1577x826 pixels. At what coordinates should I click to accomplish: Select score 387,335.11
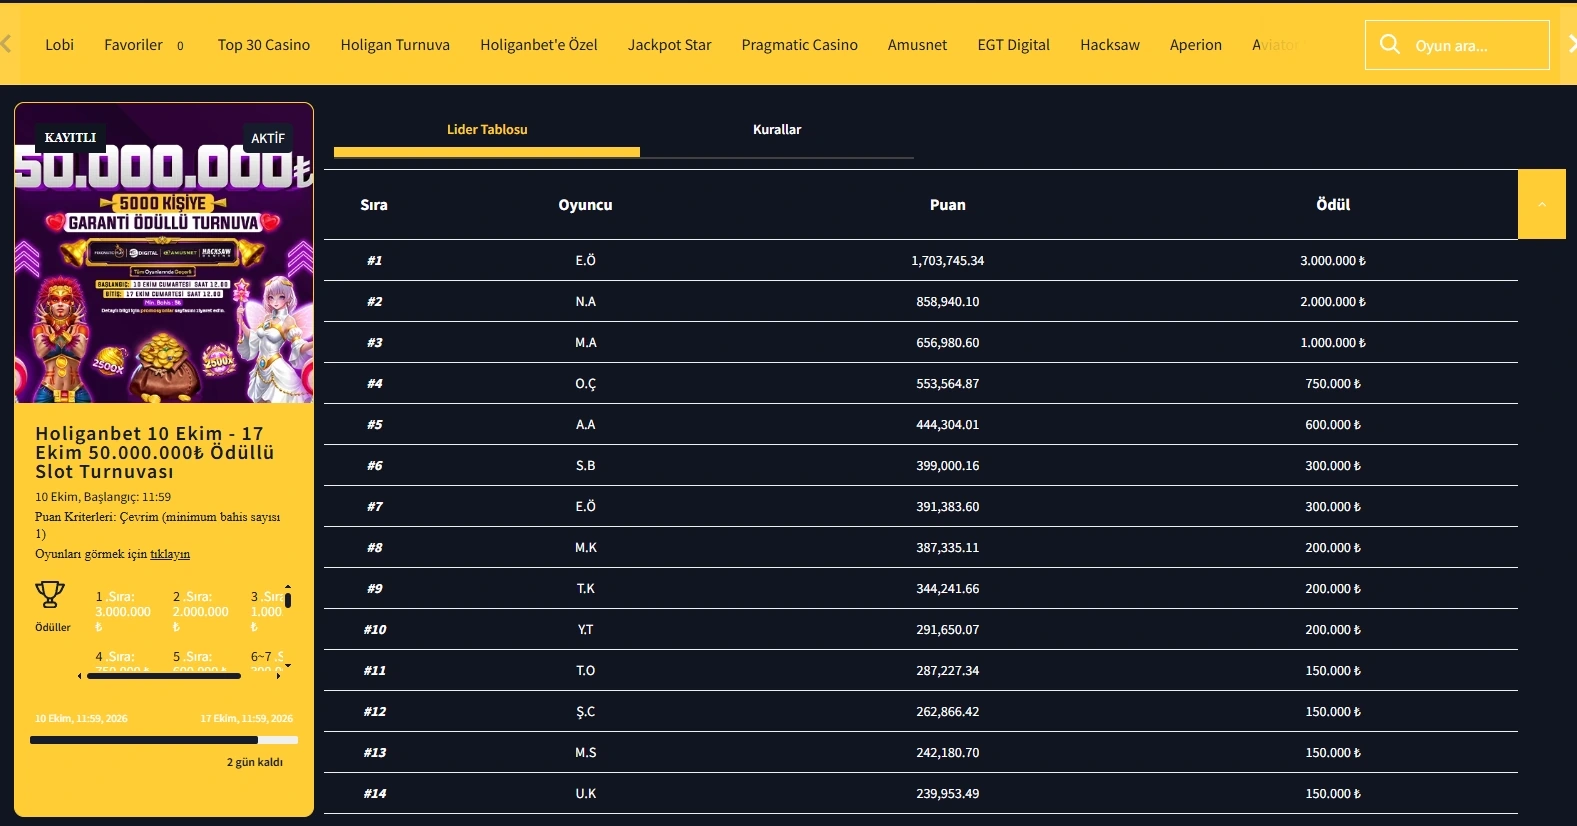pos(948,548)
